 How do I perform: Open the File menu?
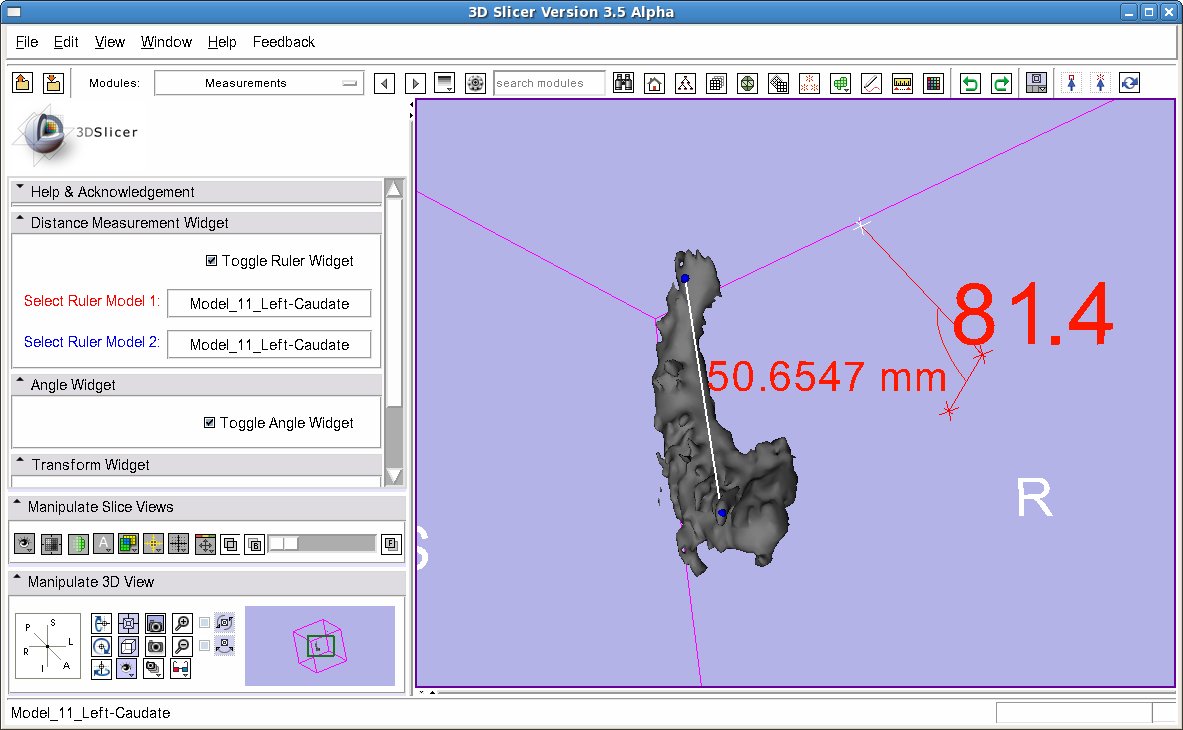click(x=27, y=42)
